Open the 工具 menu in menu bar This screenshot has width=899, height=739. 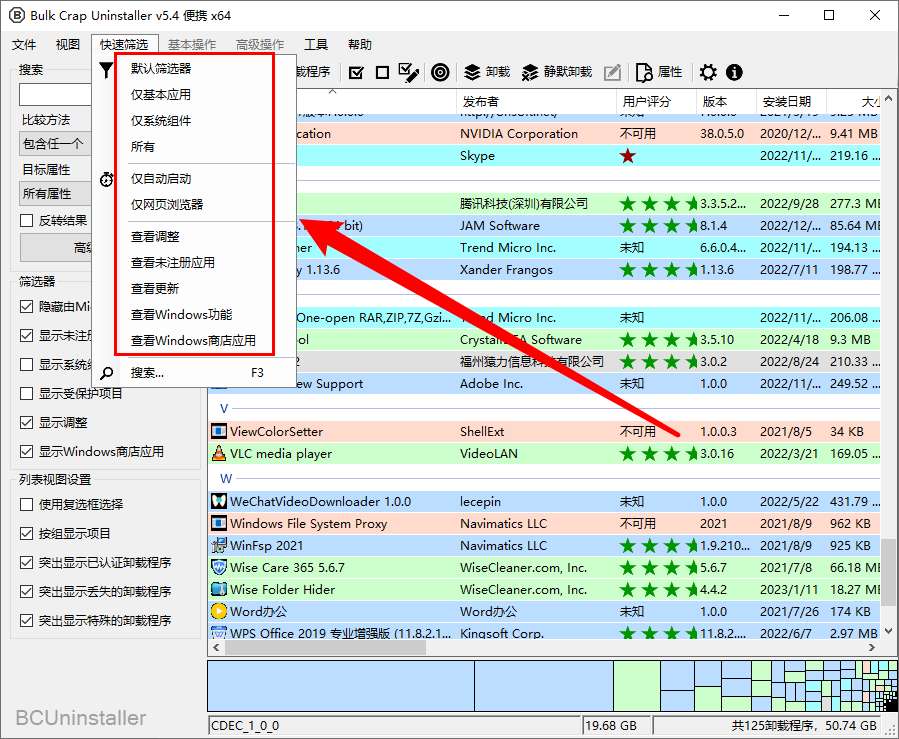316,45
